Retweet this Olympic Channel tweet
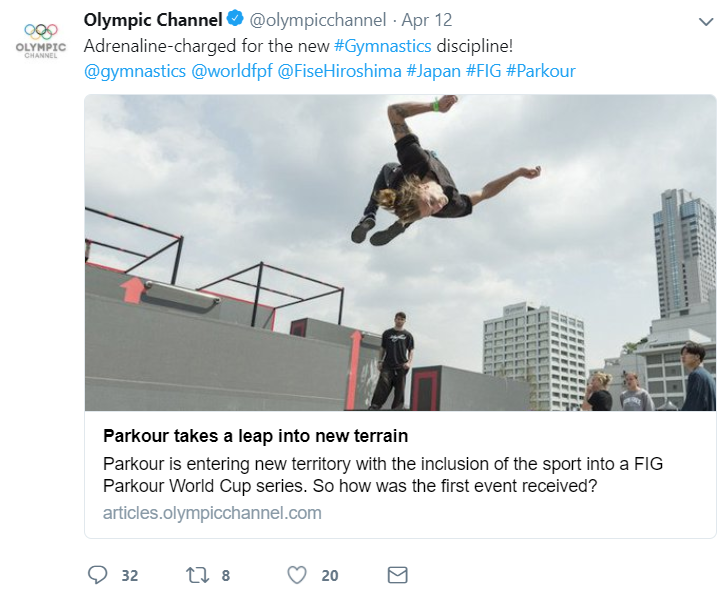 tap(196, 575)
